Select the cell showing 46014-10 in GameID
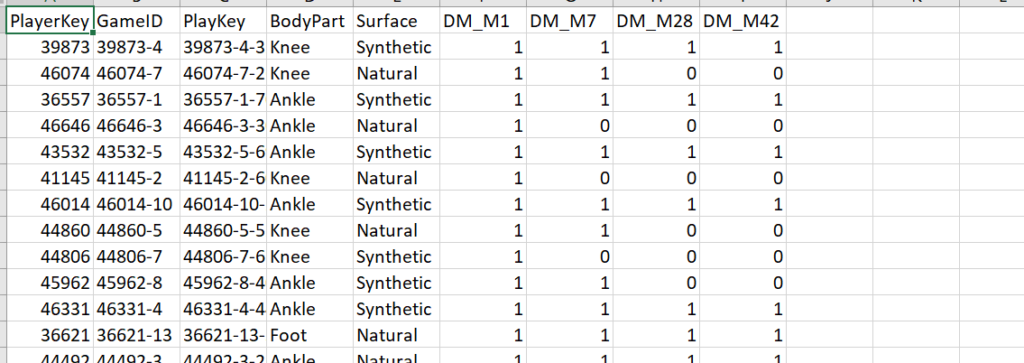Viewport: 1024px width, 363px height. 137,204
